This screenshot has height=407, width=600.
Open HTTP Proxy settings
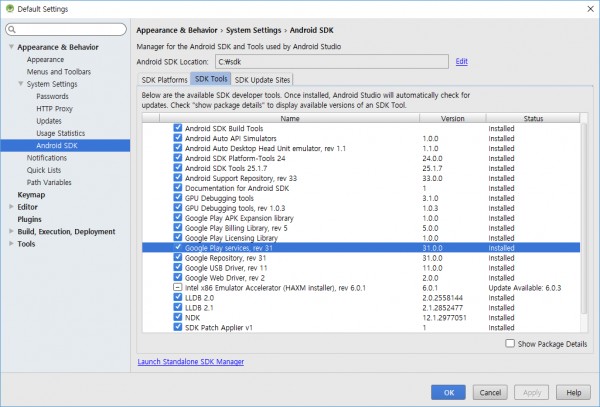click(54, 109)
